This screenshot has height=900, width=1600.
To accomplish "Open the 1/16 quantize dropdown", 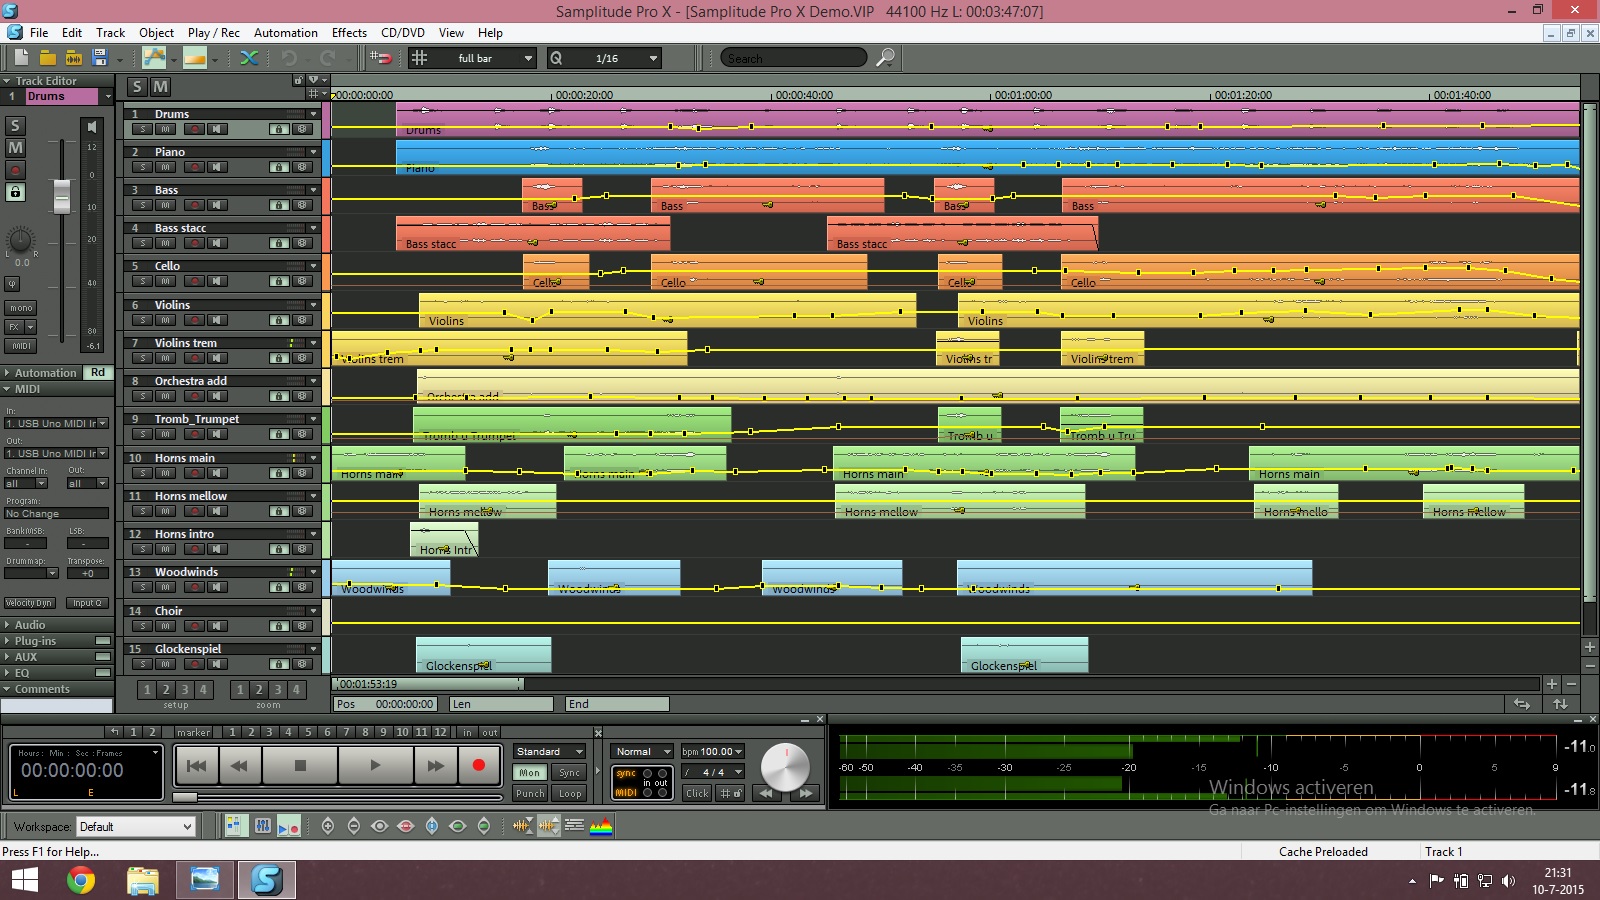I will tap(653, 58).
